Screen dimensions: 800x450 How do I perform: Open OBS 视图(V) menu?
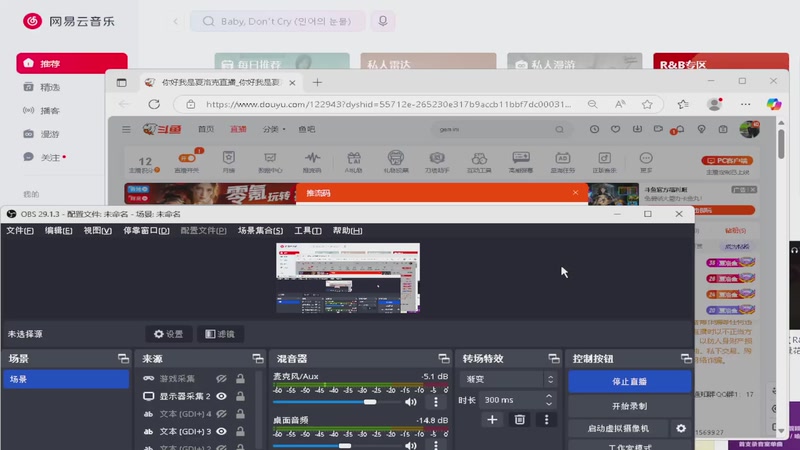coord(97,231)
